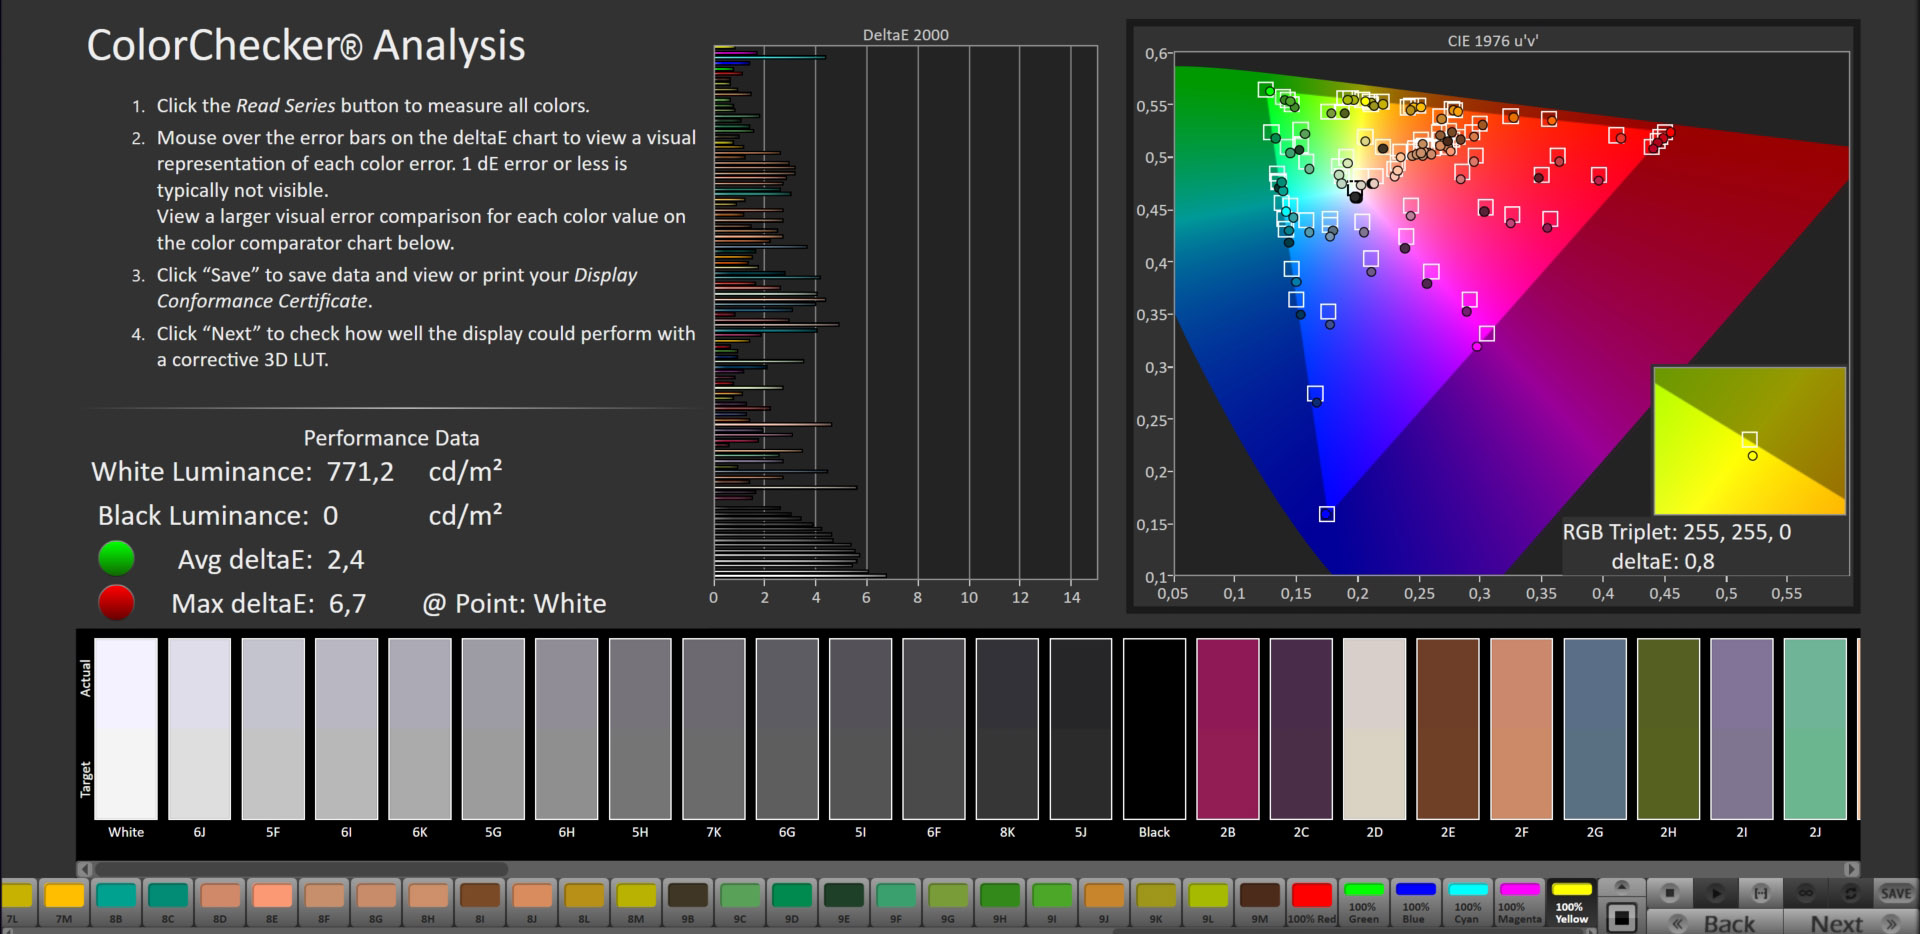Click the 2H olive comparator swatch
Image resolution: width=1920 pixels, height=934 pixels.
[1668, 729]
